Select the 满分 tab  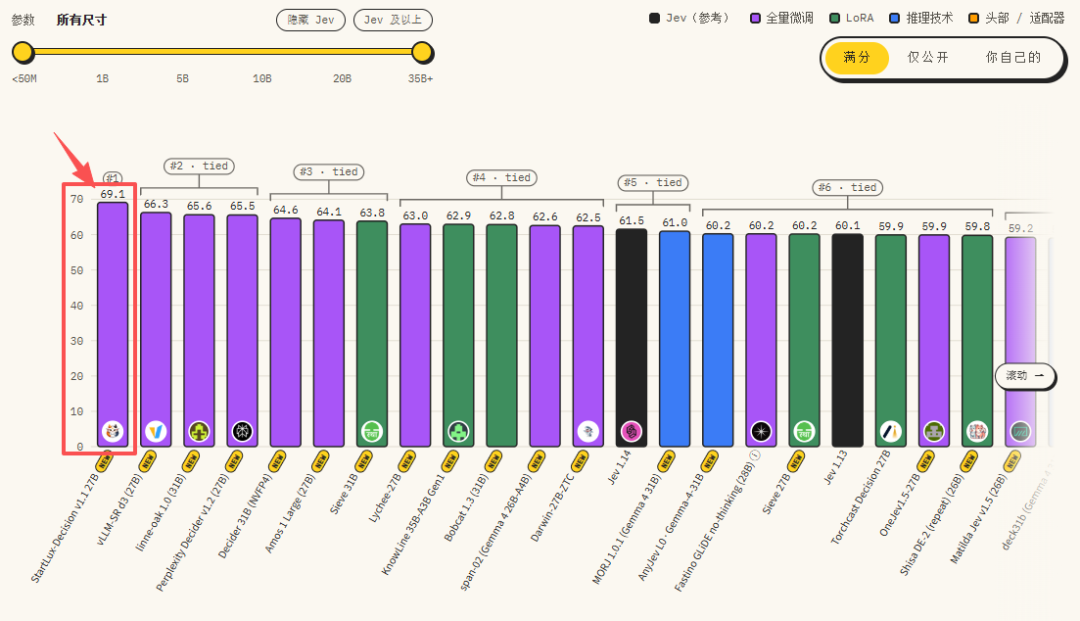pyautogui.click(x=857, y=57)
